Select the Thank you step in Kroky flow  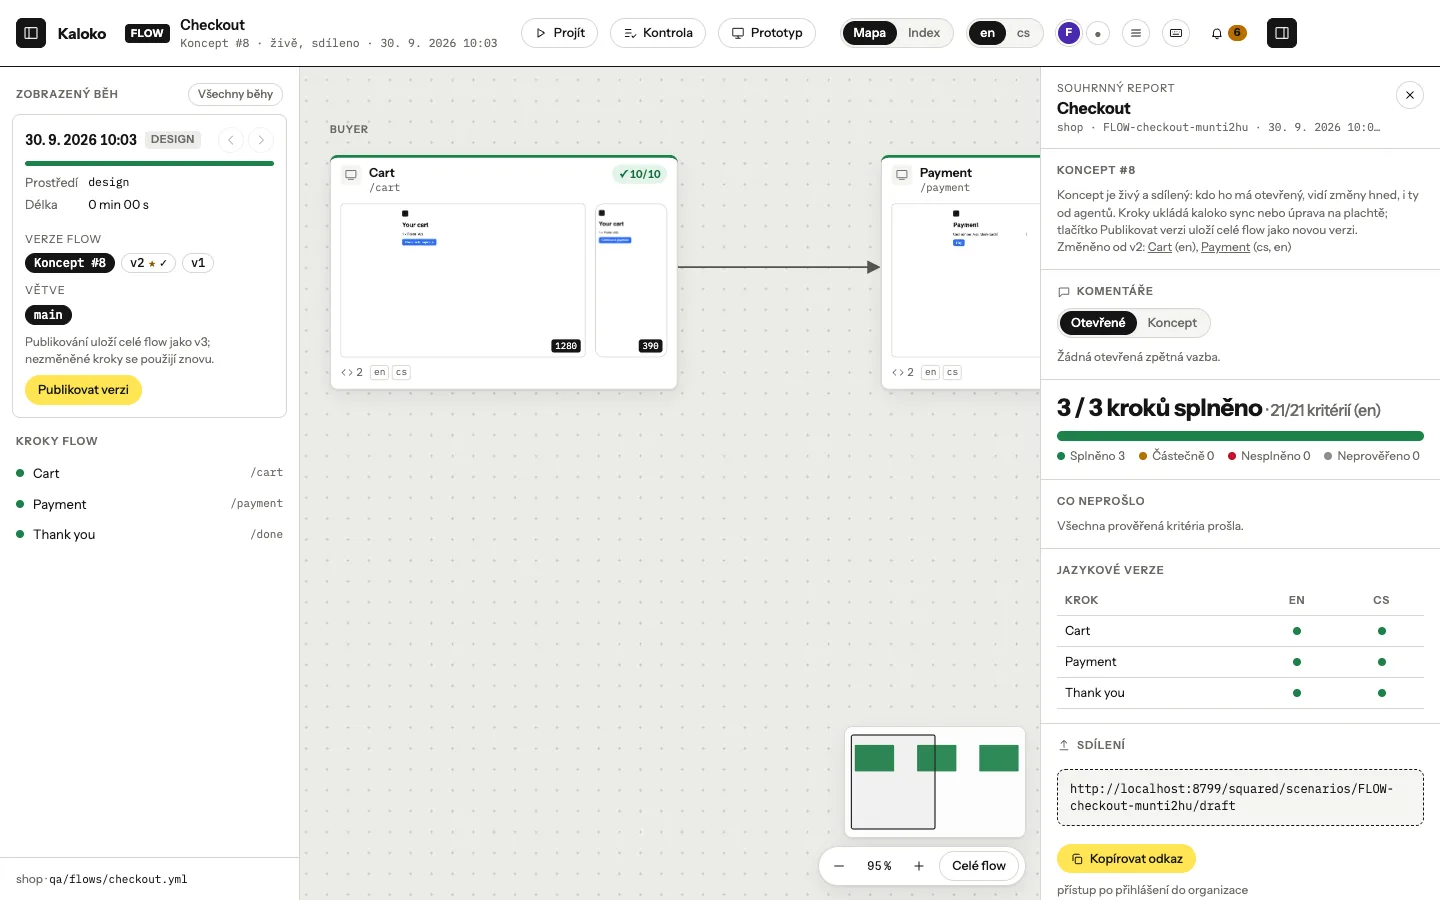(149, 535)
